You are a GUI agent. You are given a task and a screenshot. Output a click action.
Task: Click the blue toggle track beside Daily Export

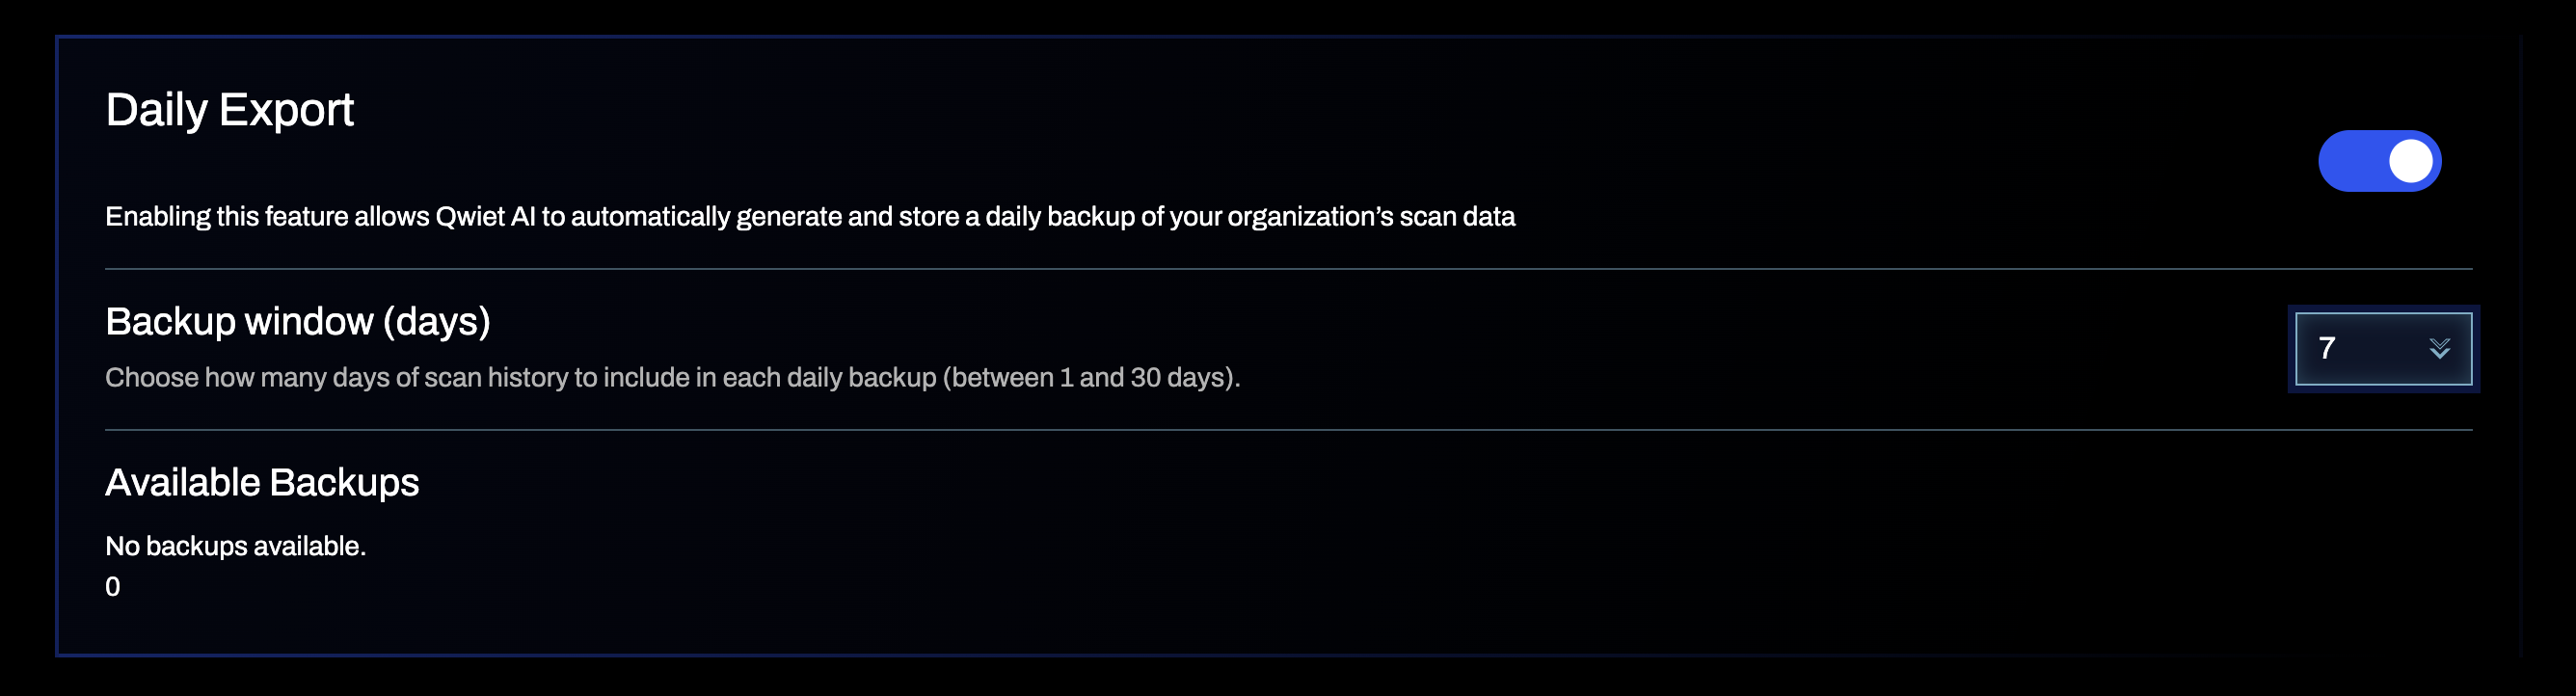coord(2380,160)
